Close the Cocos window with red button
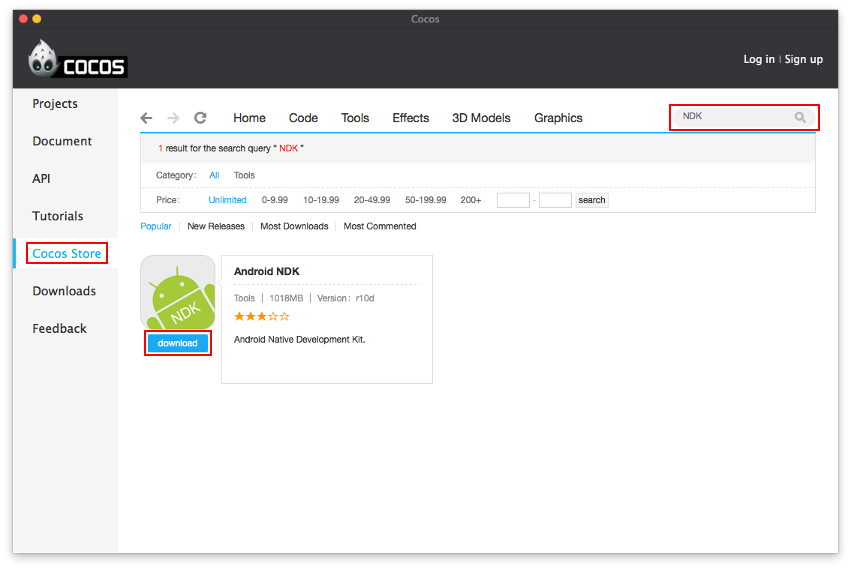The width and height of the screenshot is (851, 569). tap(23, 18)
